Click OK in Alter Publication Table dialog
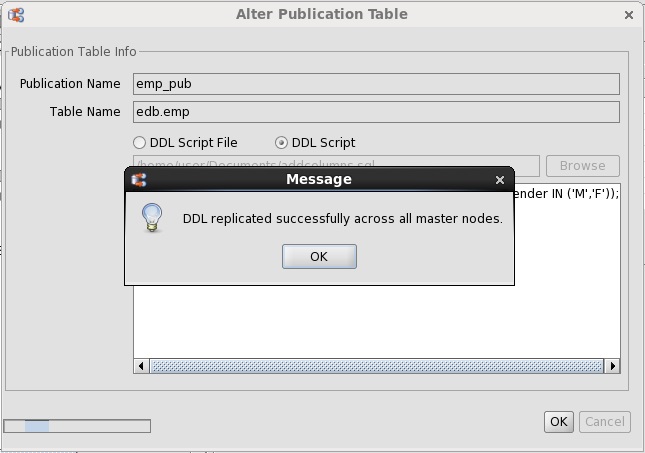The height and width of the screenshot is (453, 645). (x=559, y=422)
